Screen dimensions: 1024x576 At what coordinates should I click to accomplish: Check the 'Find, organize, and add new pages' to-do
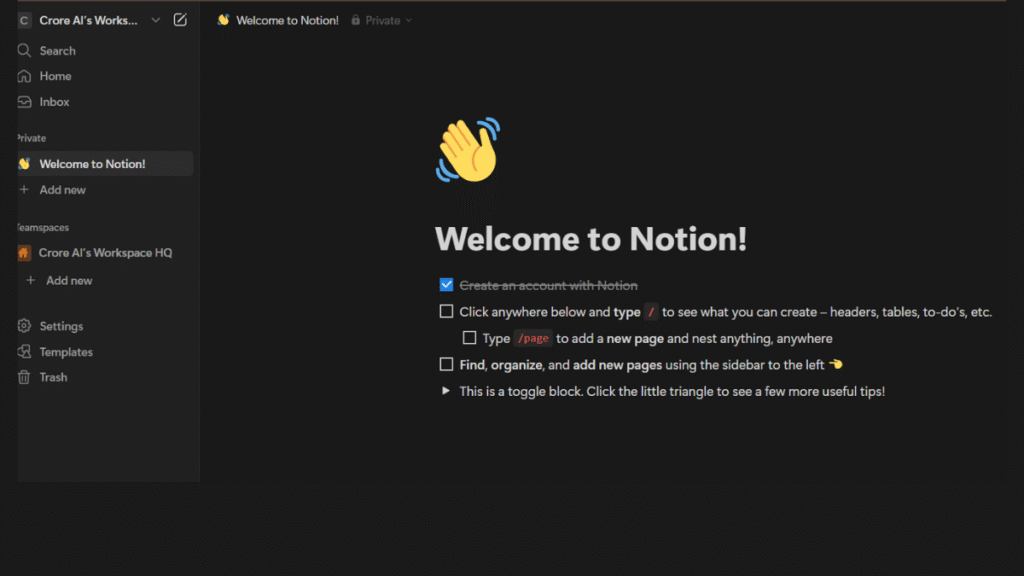[x=445, y=364]
